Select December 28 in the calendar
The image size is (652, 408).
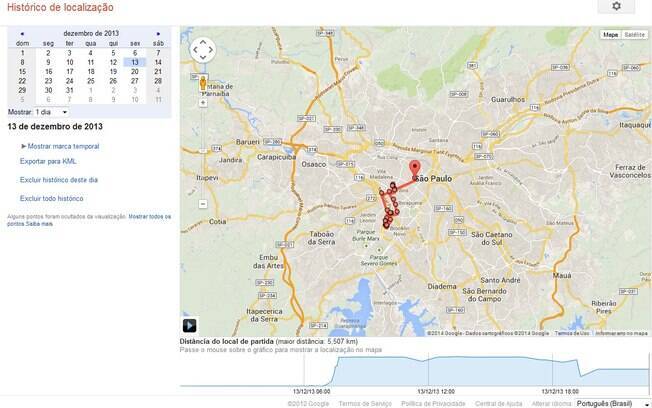tap(158, 81)
